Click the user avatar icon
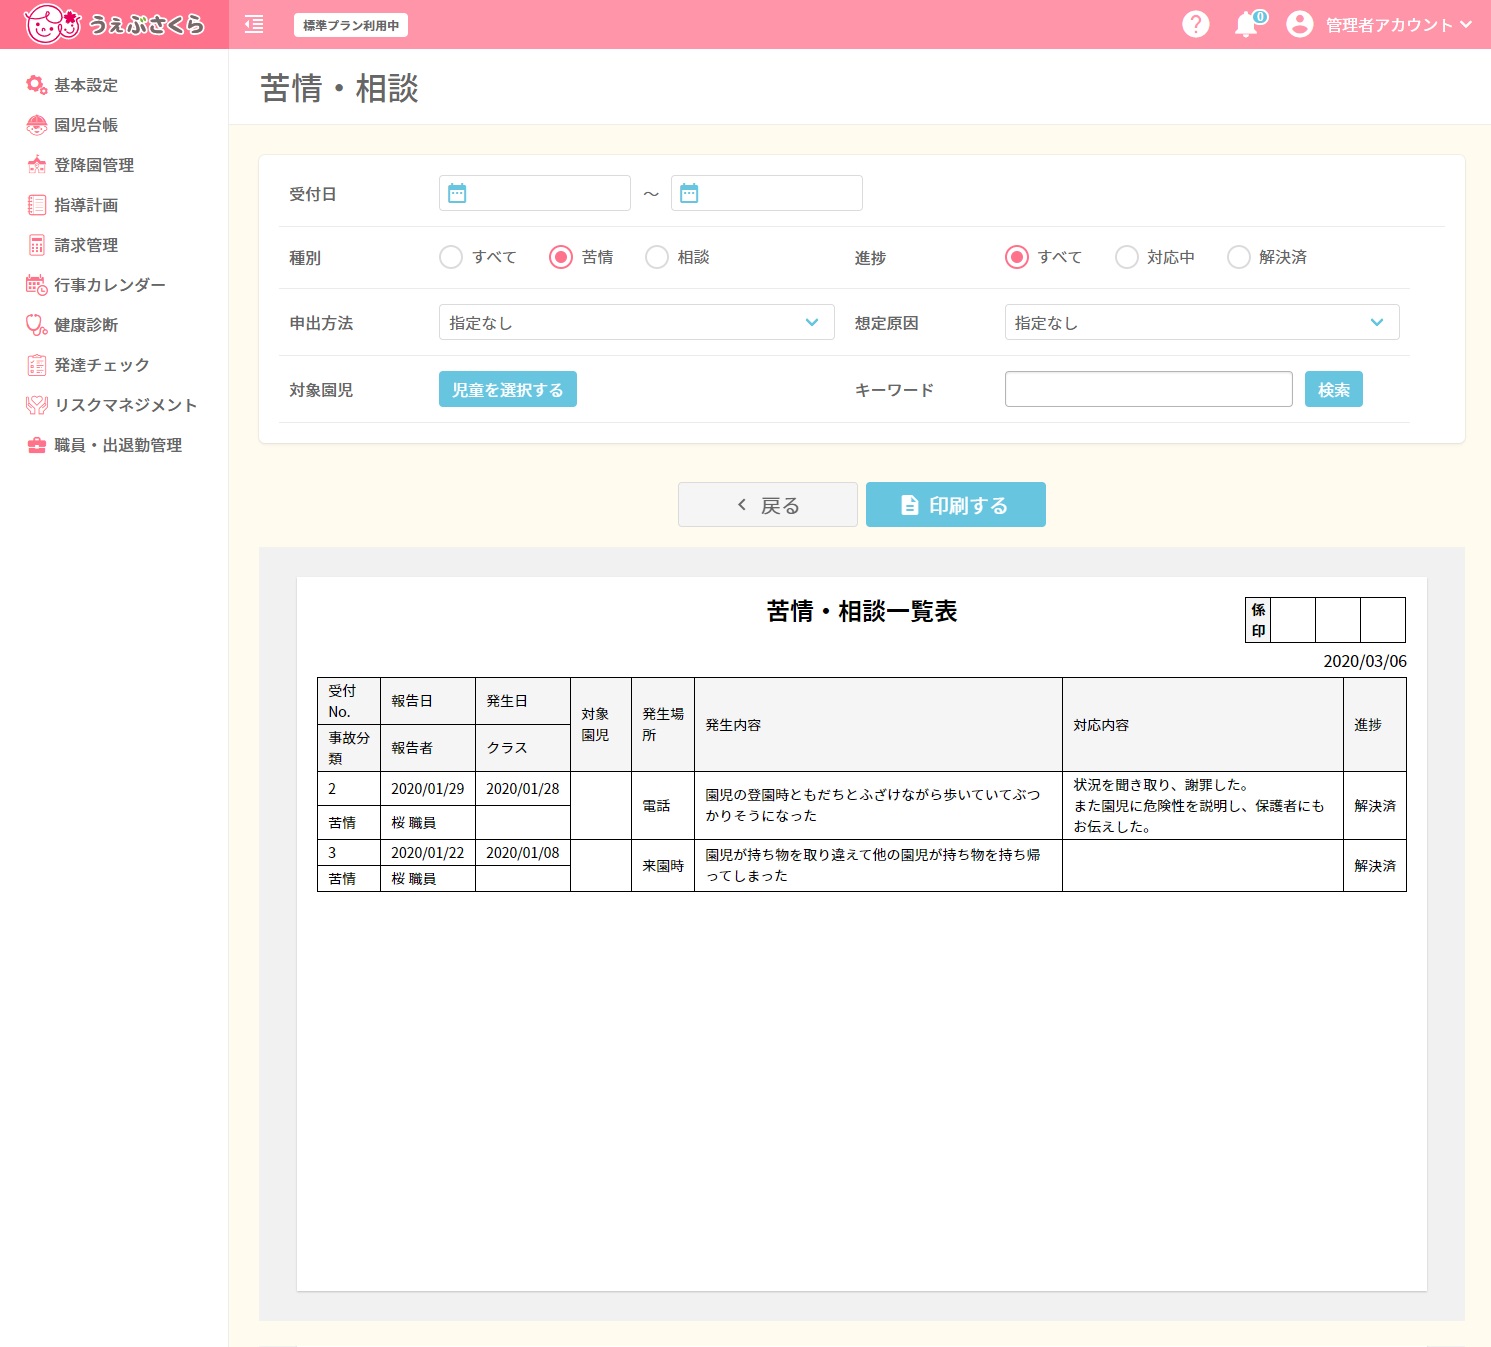Image resolution: width=1491 pixels, height=1347 pixels. click(x=1299, y=24)
